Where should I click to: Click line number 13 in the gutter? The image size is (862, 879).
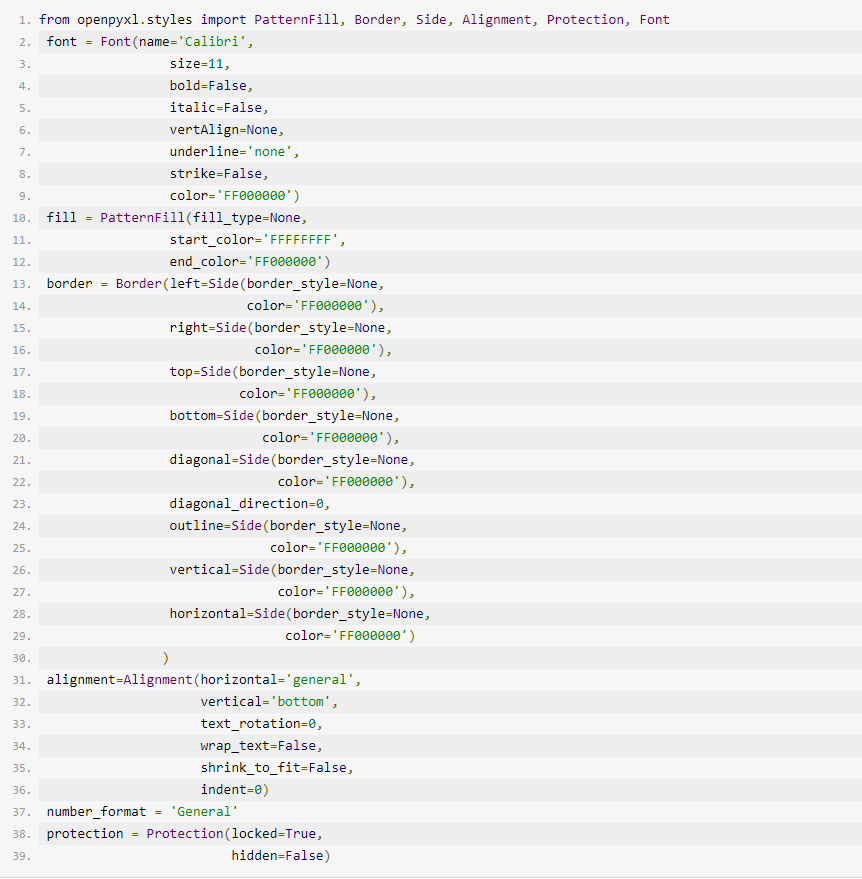pos(21,284)
